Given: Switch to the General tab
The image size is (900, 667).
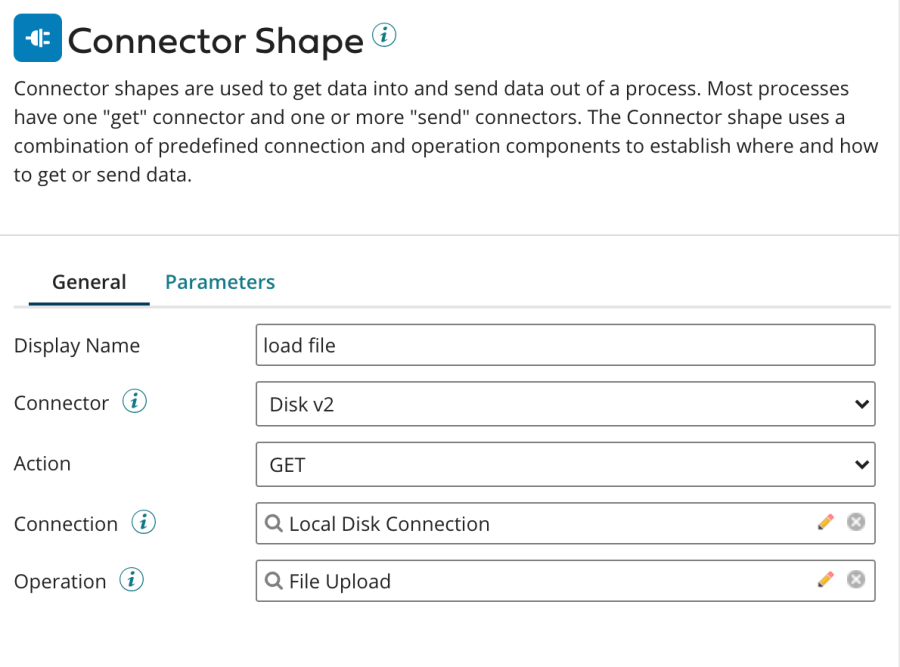Looking at the screenshot, I should (89, 282).
